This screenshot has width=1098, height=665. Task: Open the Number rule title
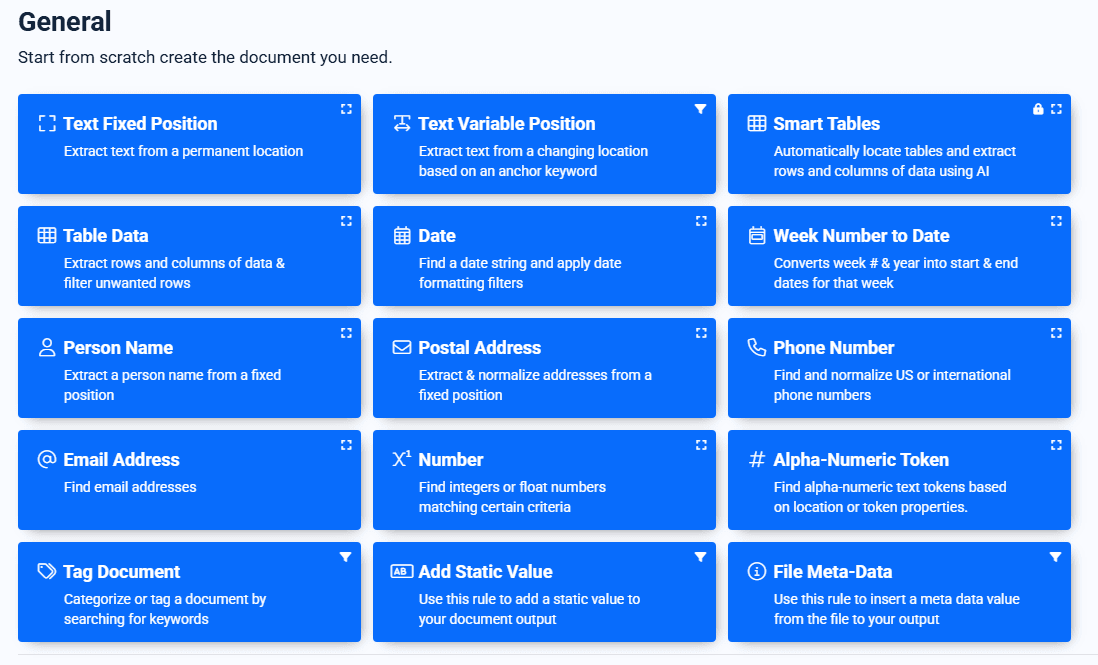pos(451,460)
